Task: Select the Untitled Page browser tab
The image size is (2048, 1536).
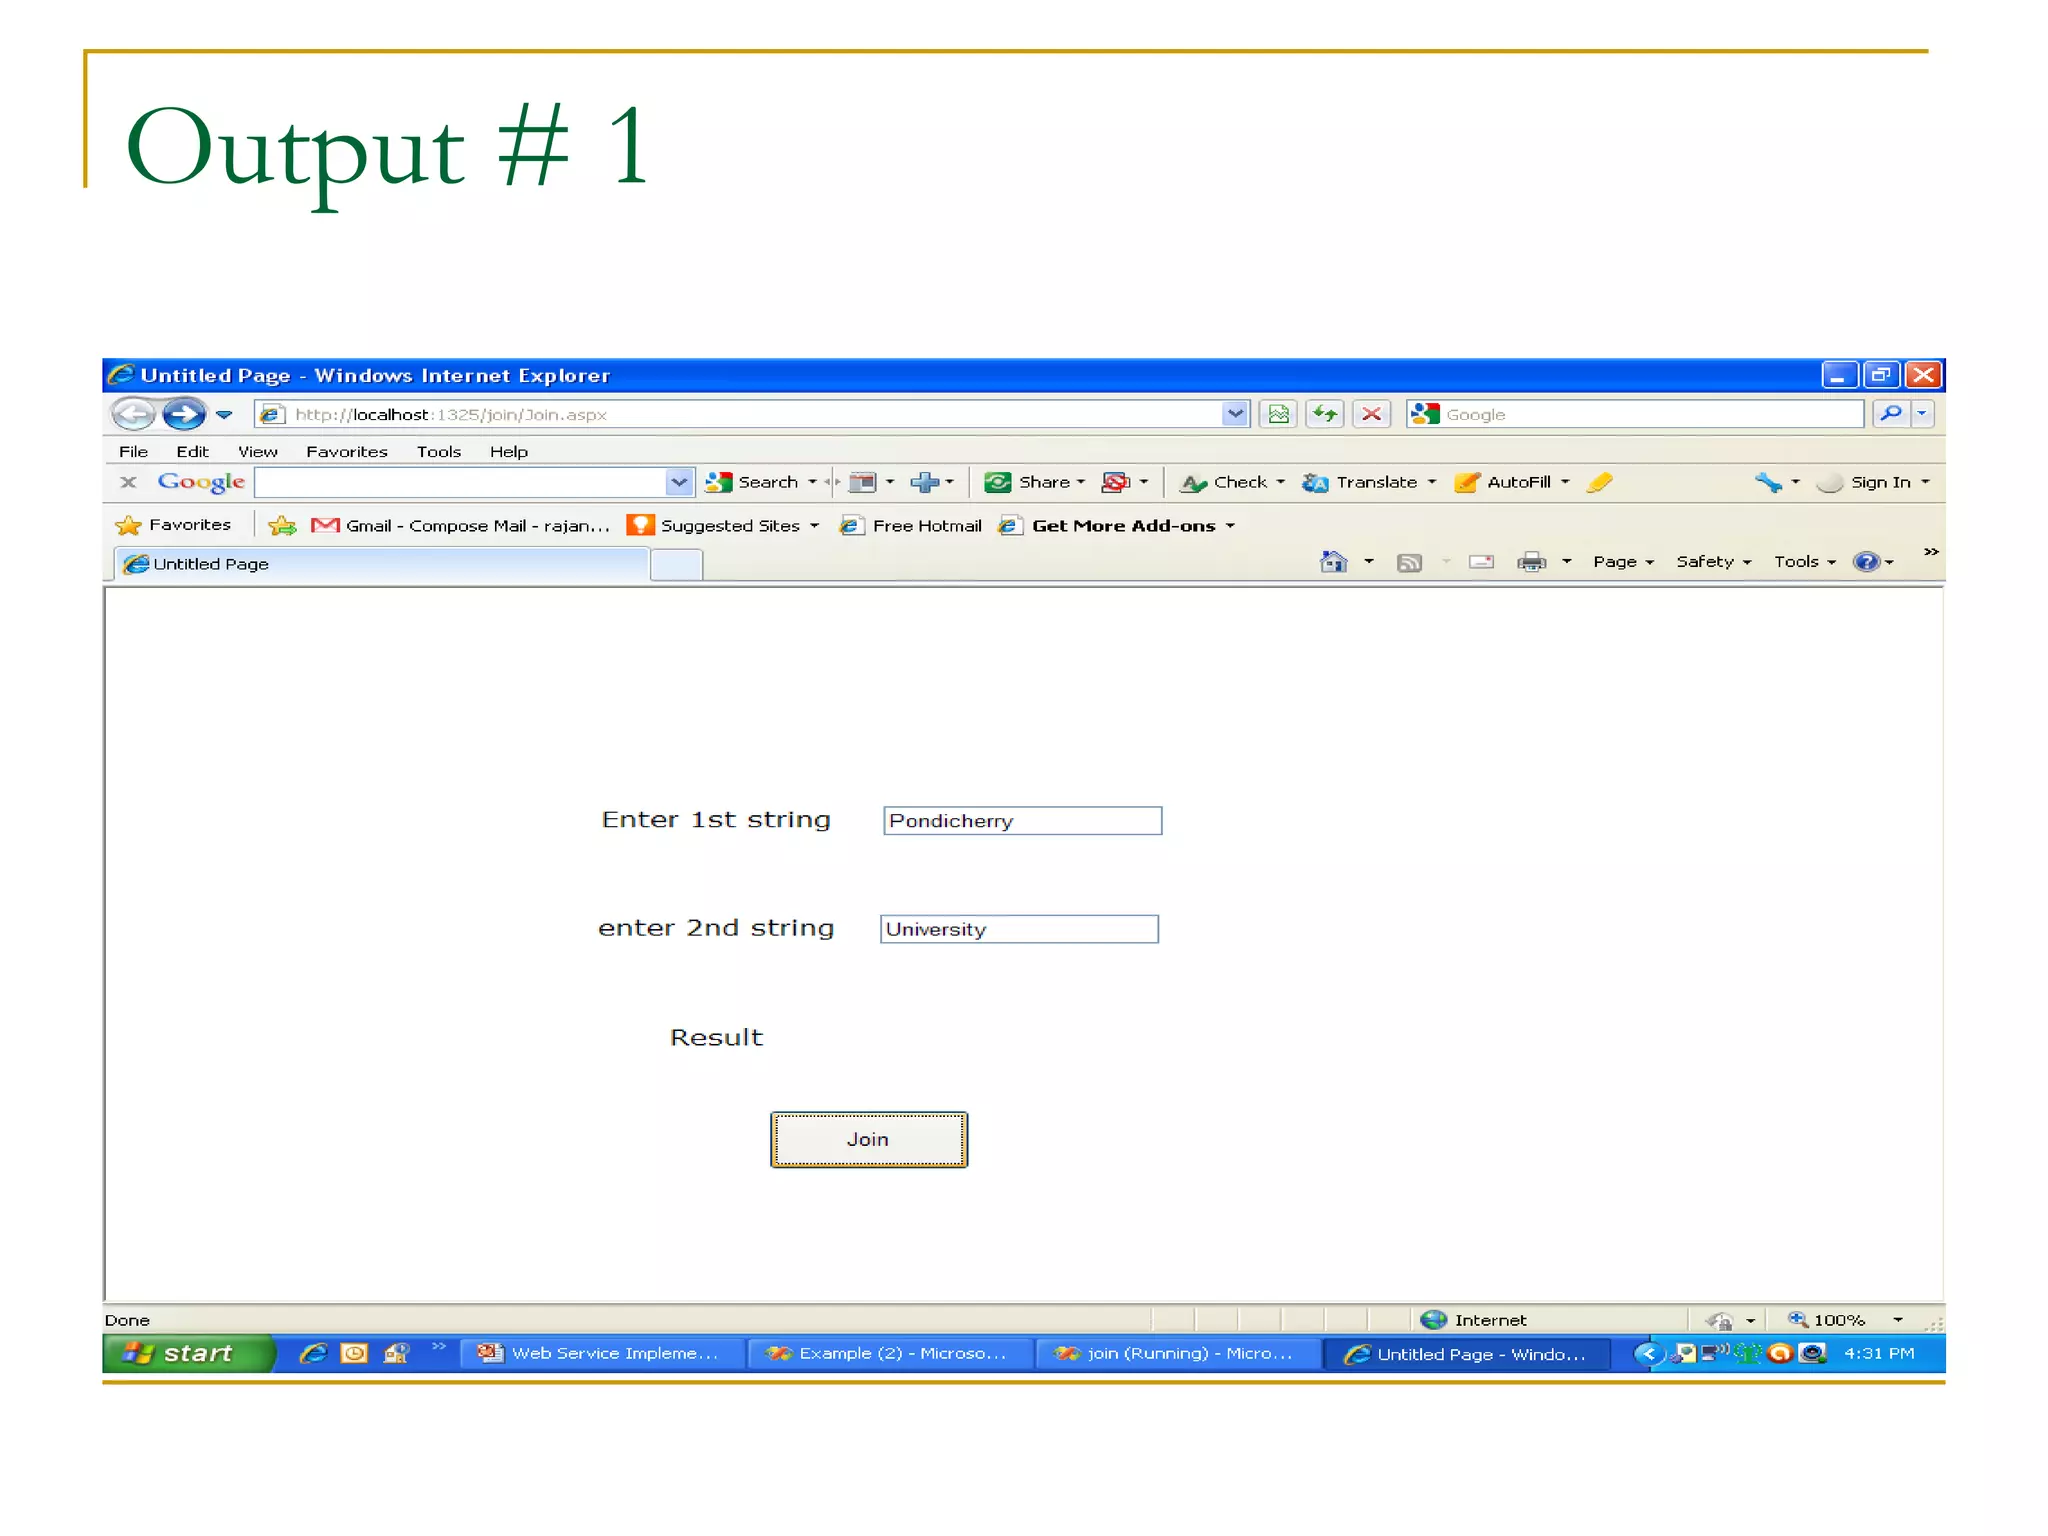Action: point(382,564)
